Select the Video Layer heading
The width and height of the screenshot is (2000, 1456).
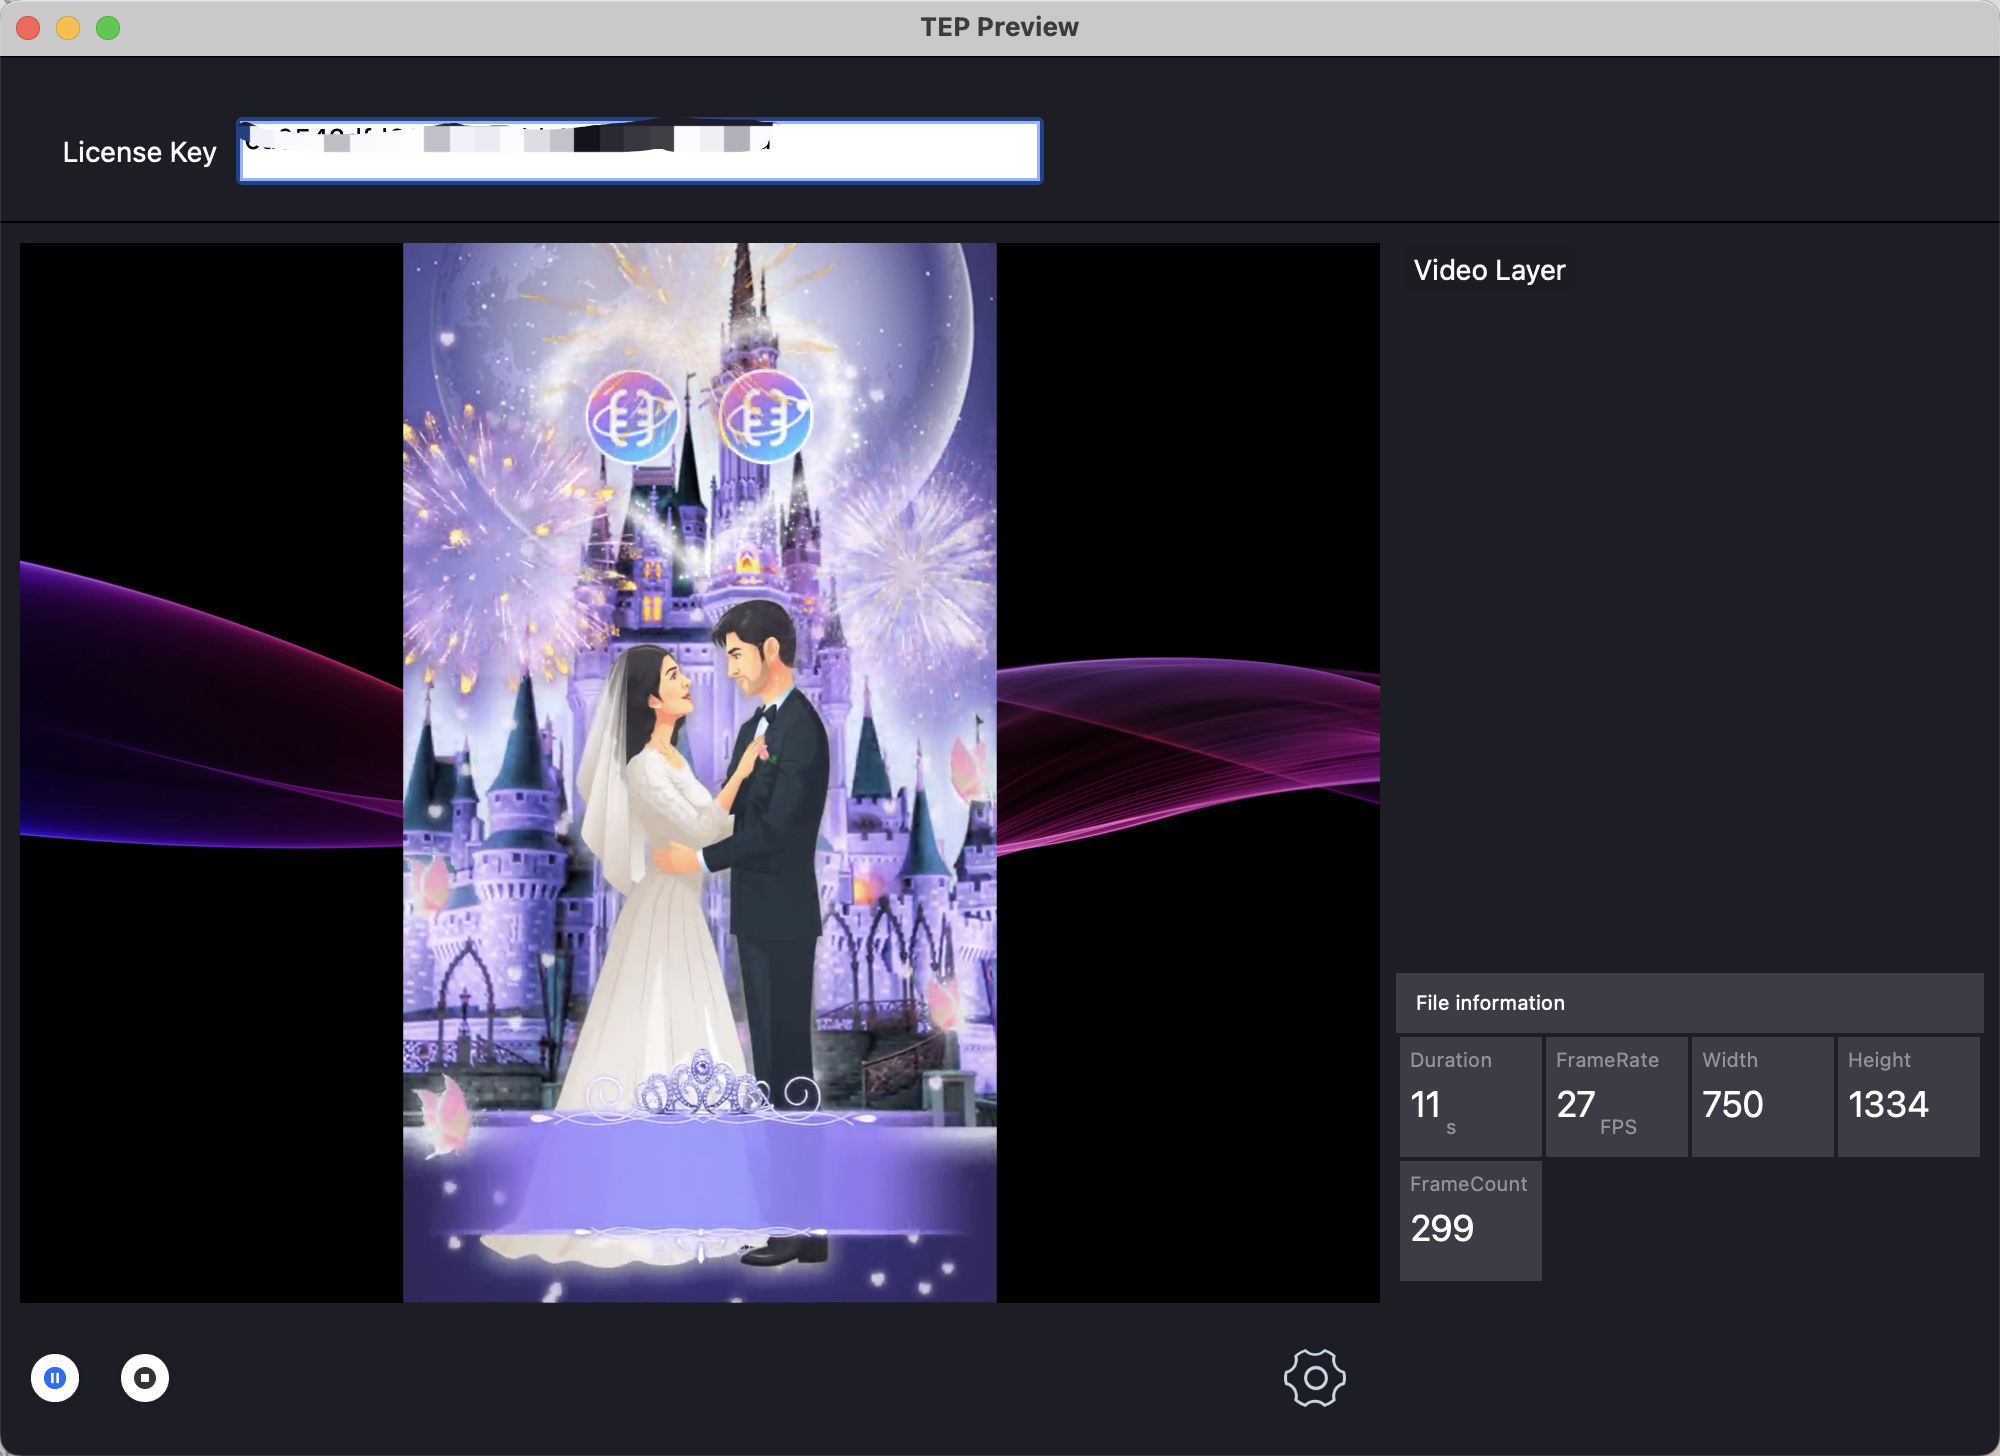tap(1490, 270)
